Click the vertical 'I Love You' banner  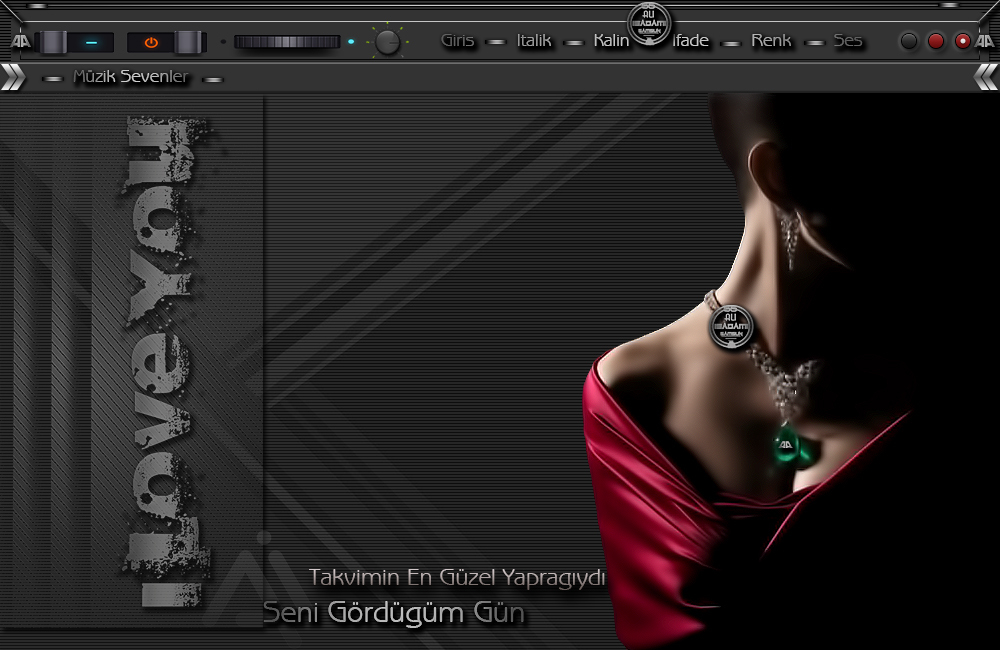(165, 361)
